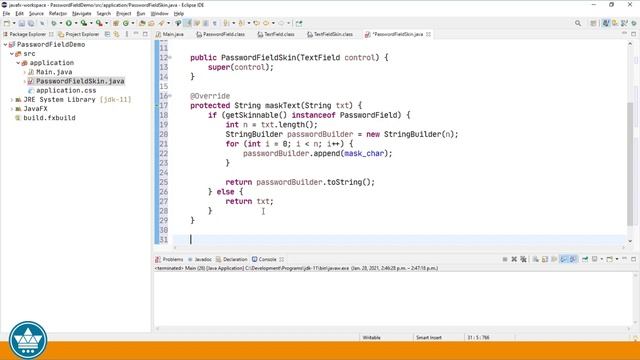Screen dimensions: 640x360
Task: Toggle Mark Occurrences in the toolbar
Action: (187, 23)
